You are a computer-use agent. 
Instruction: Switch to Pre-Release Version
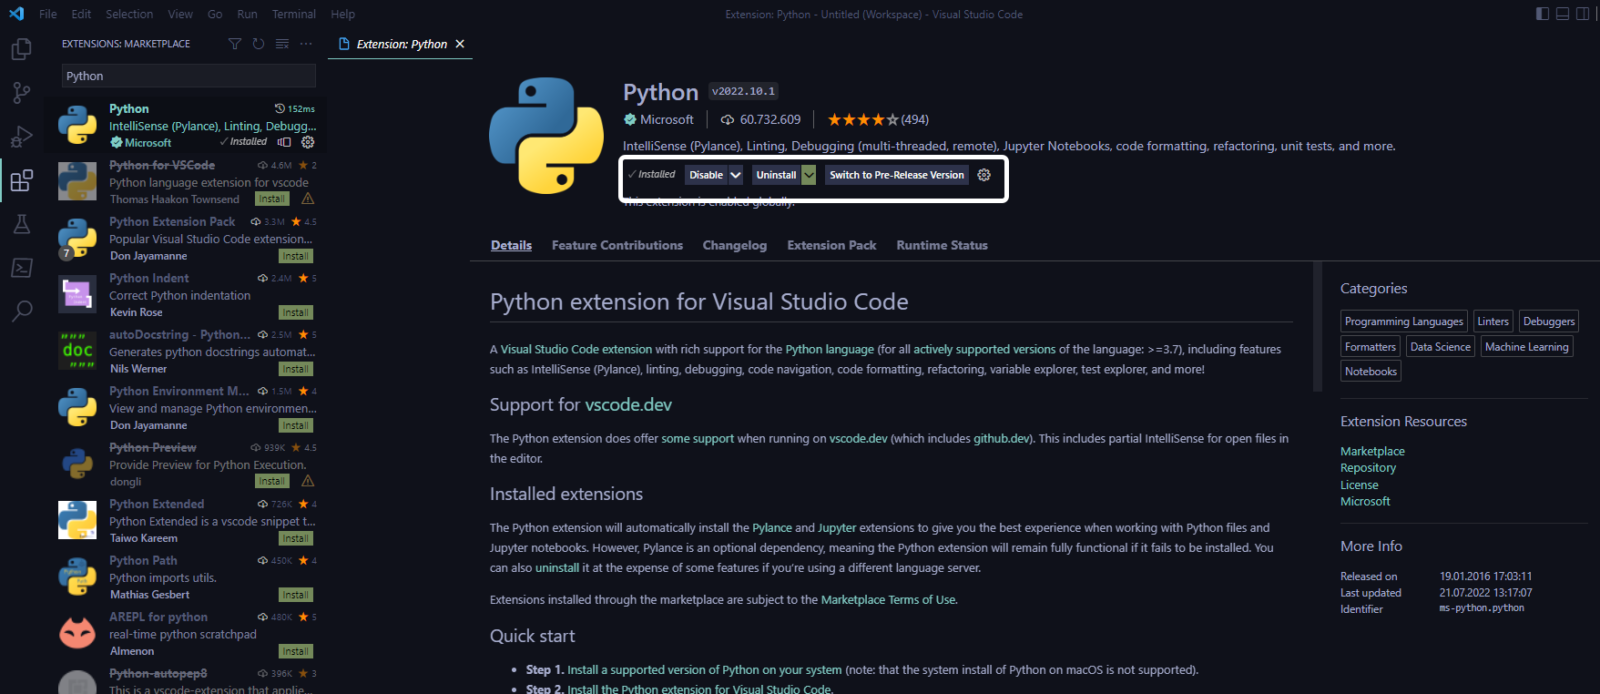[897, 175]
